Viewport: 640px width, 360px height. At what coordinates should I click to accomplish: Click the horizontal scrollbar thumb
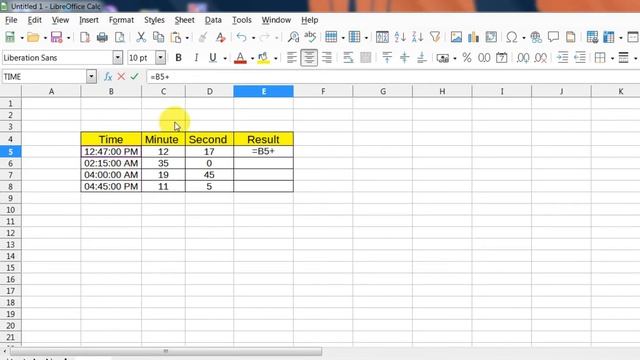click(x=166, y=351)
